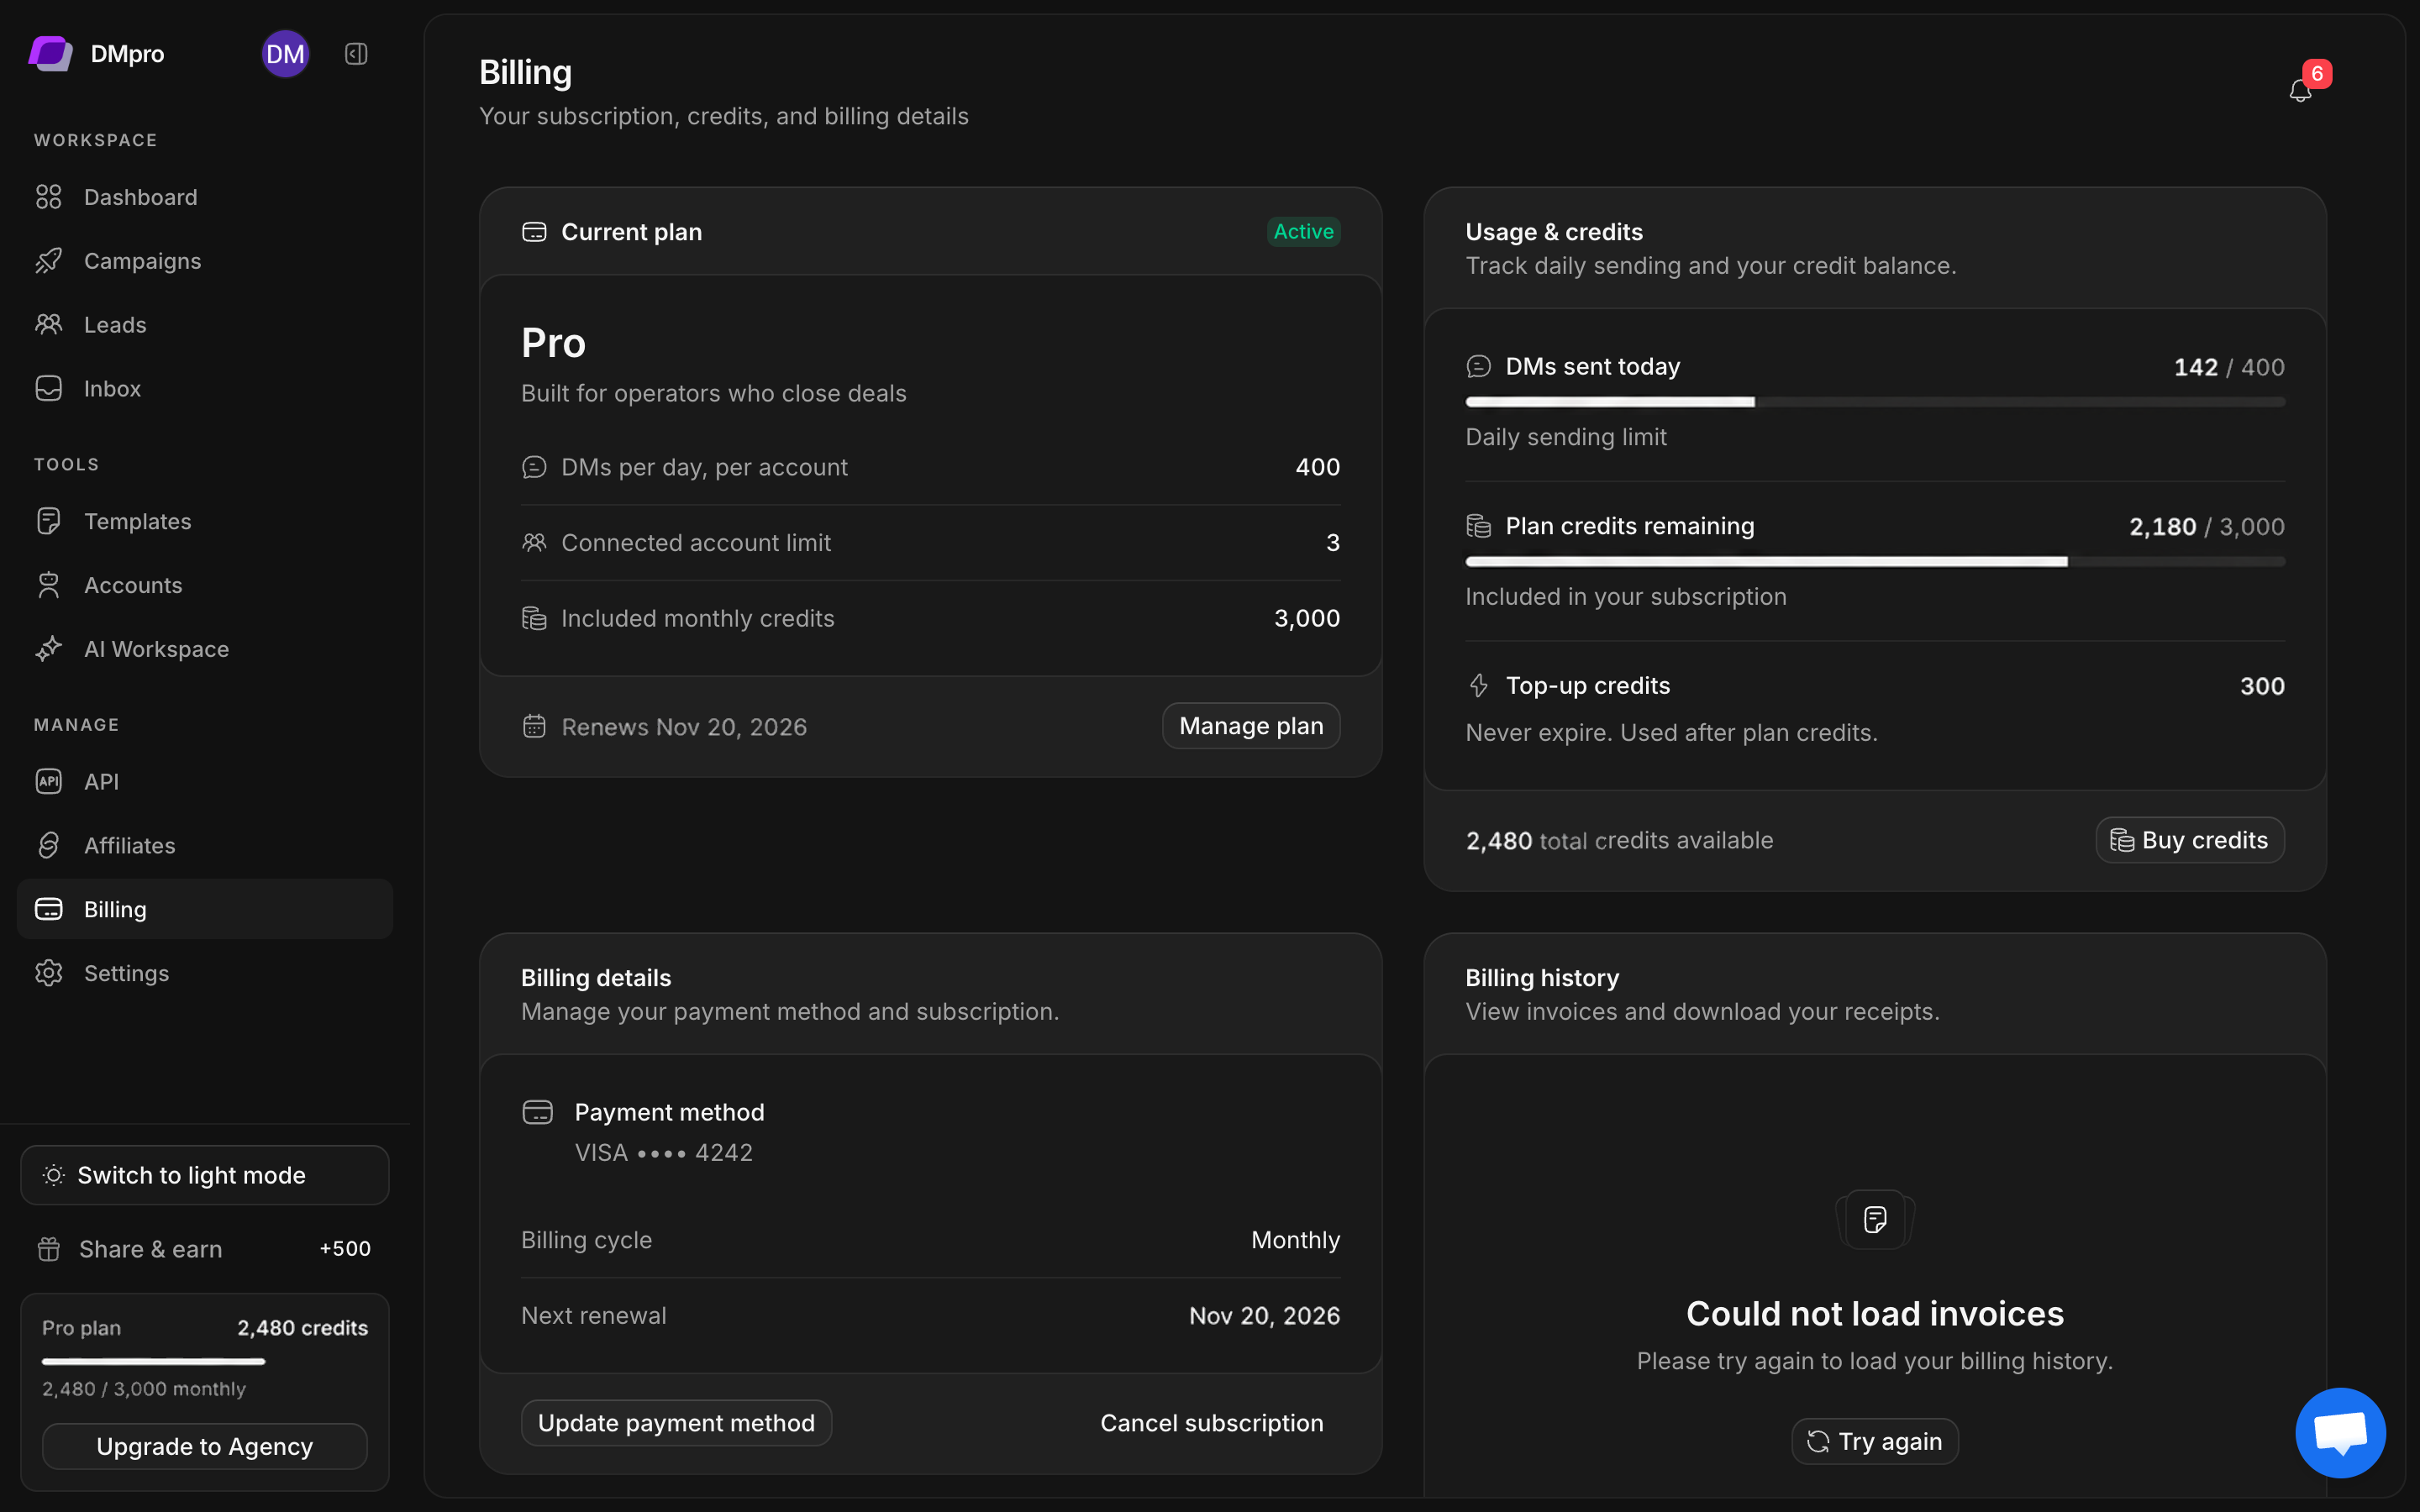Image resolution: width=2420 pixels, height=1512 pixels.
Task: Go to API settings
Action: 205,781
